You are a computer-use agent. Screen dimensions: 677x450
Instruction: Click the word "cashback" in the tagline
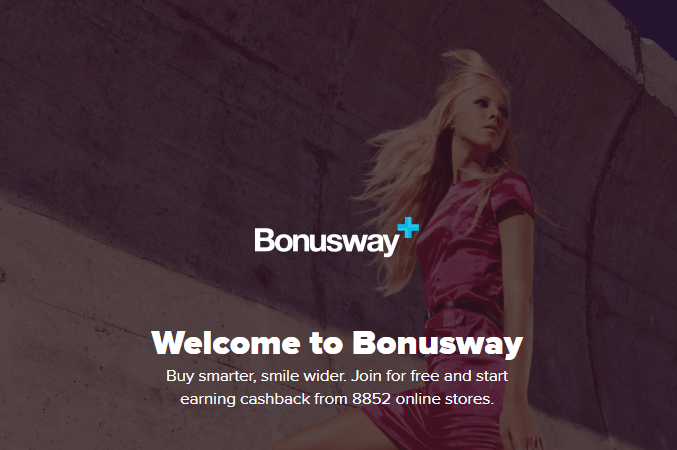point(275,399)
